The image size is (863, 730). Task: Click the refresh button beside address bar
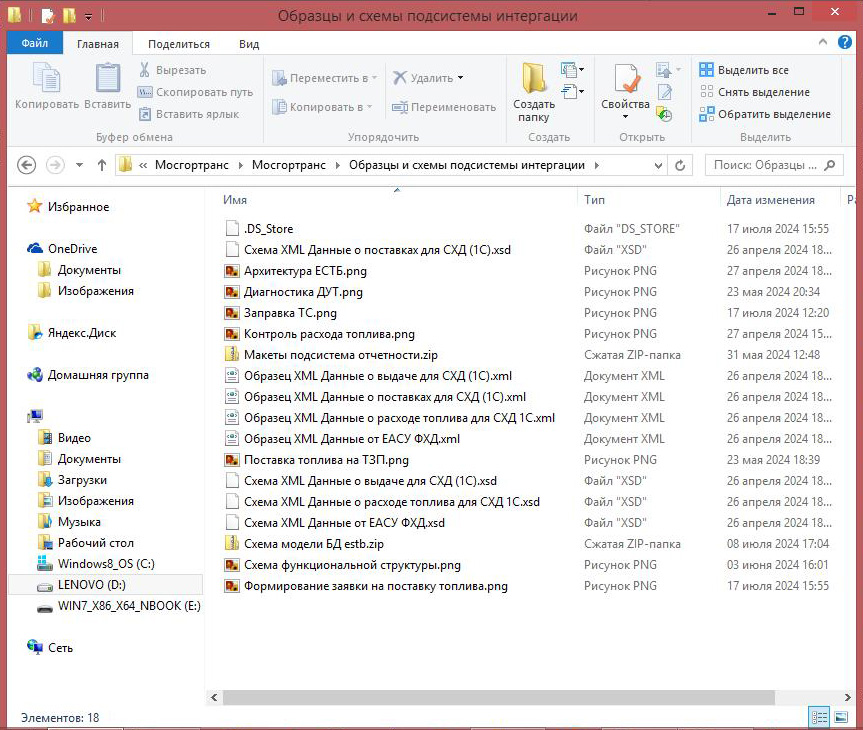click(x=681, y=165)
